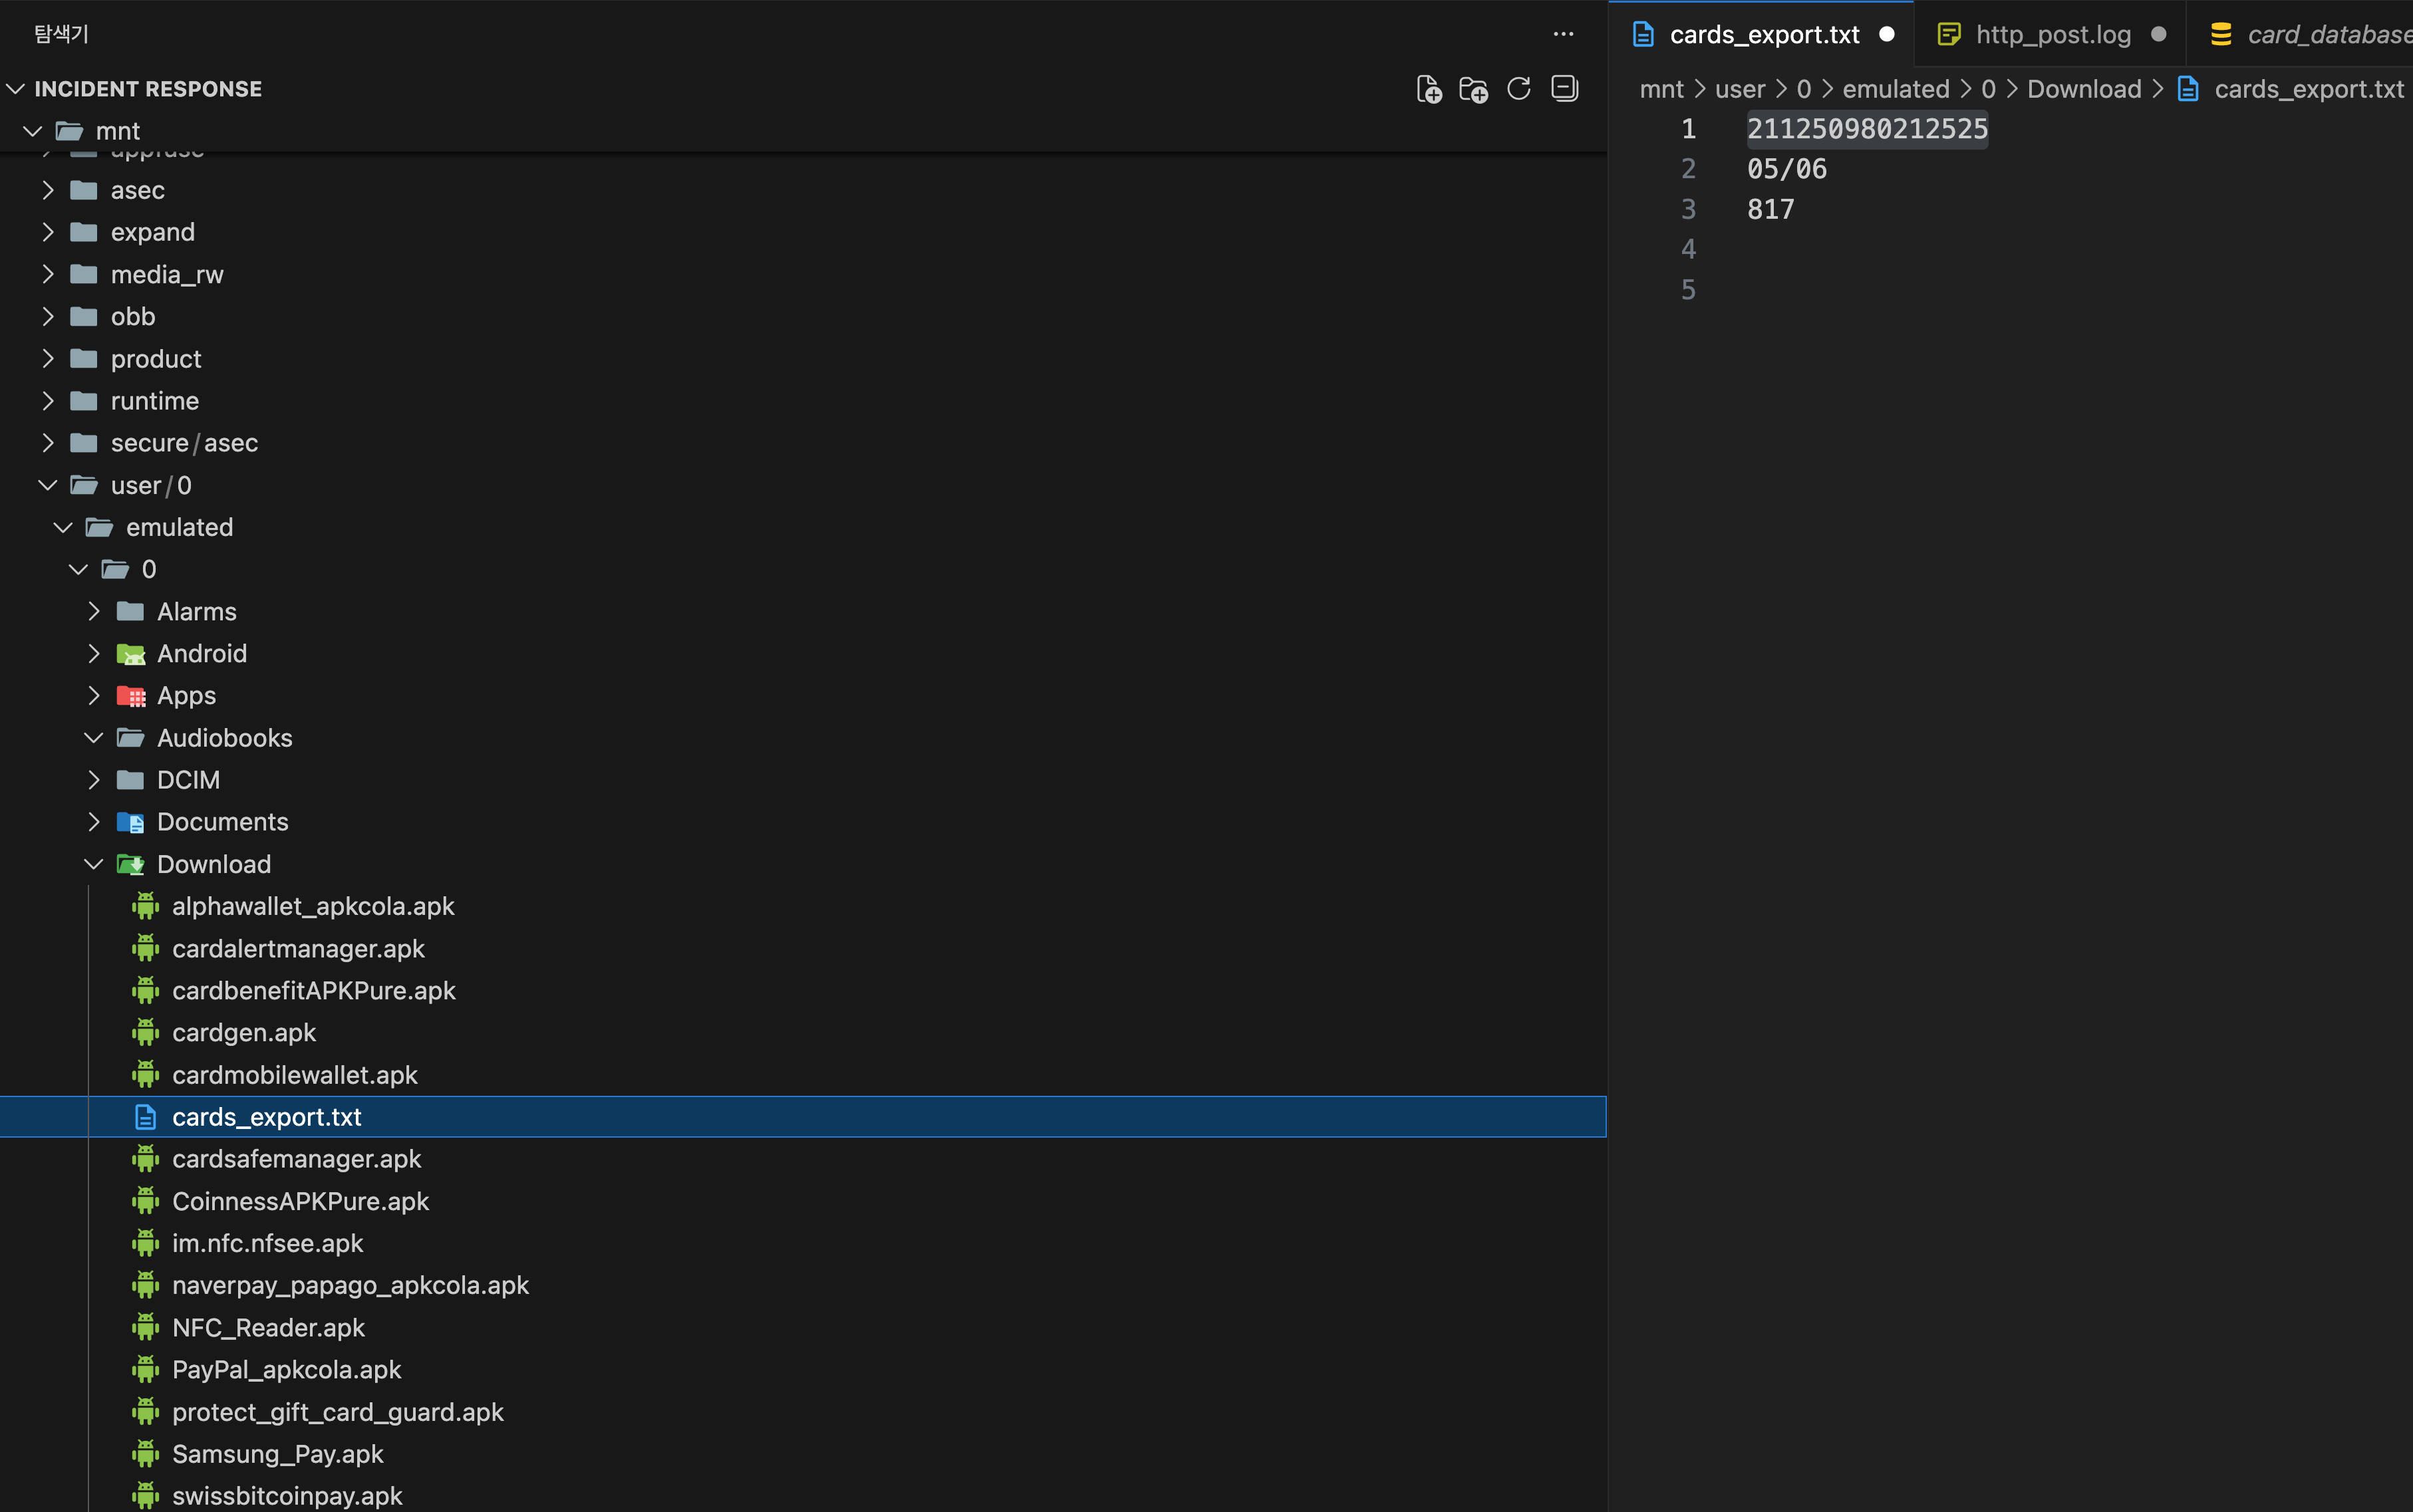Click the unsaved dot on cards_export.txt tab
This screenshot has height=1512, width=2413.
pos(1887,34)
